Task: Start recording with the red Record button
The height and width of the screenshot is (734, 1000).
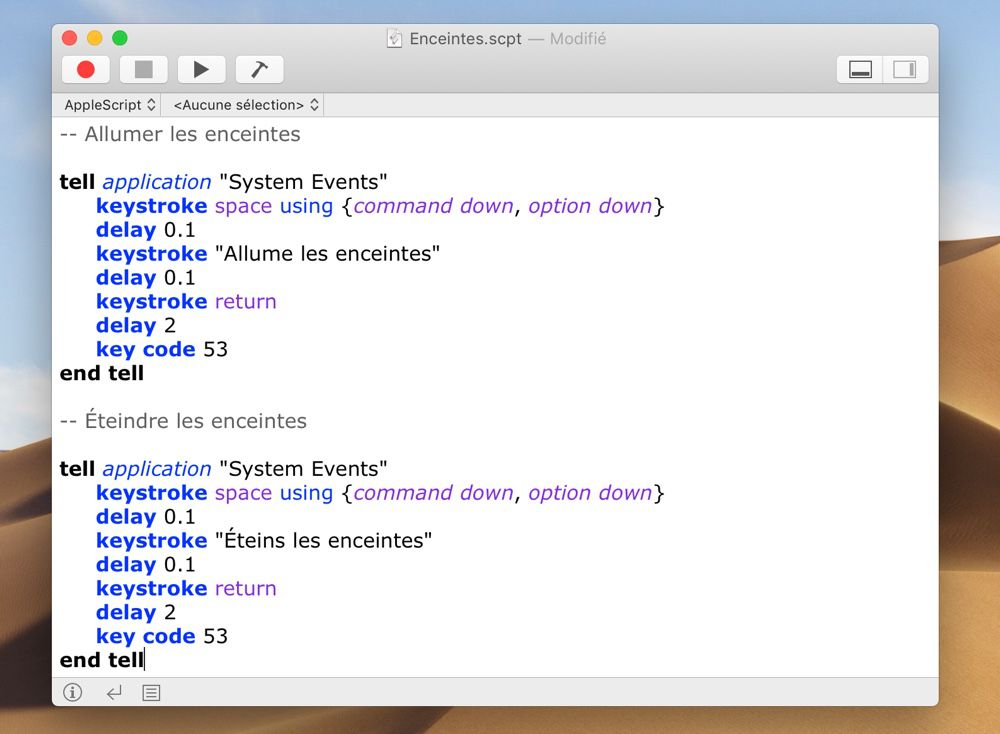Action: pos(85,70)
